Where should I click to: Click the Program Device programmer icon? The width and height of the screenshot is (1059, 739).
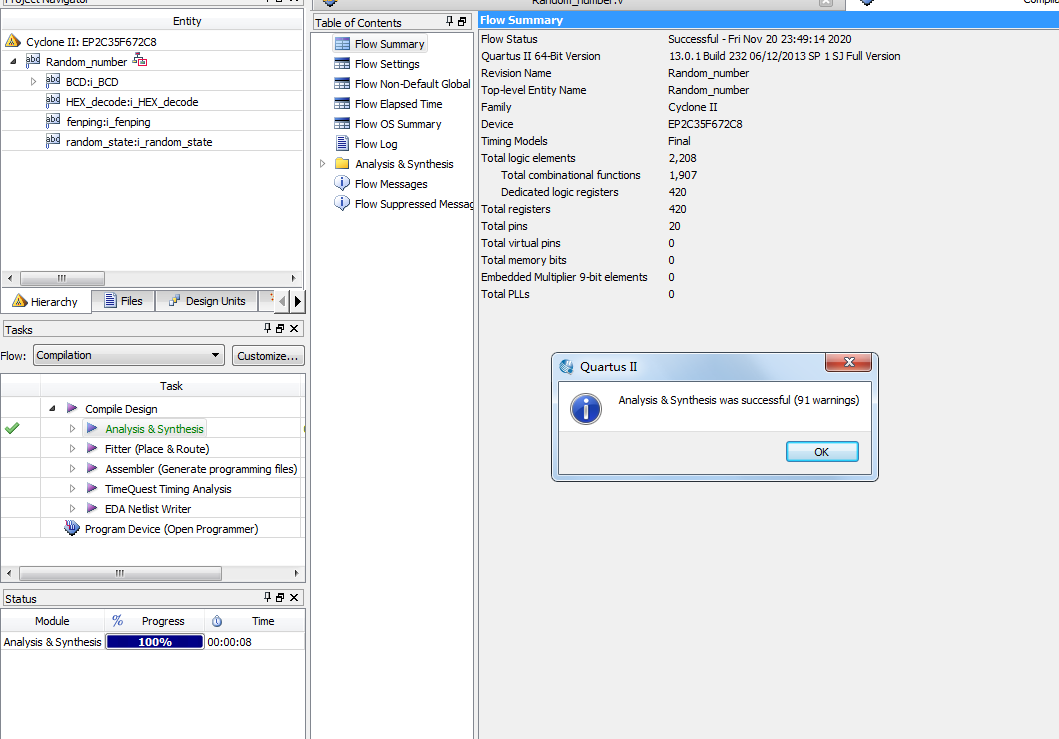coord(72,528)
